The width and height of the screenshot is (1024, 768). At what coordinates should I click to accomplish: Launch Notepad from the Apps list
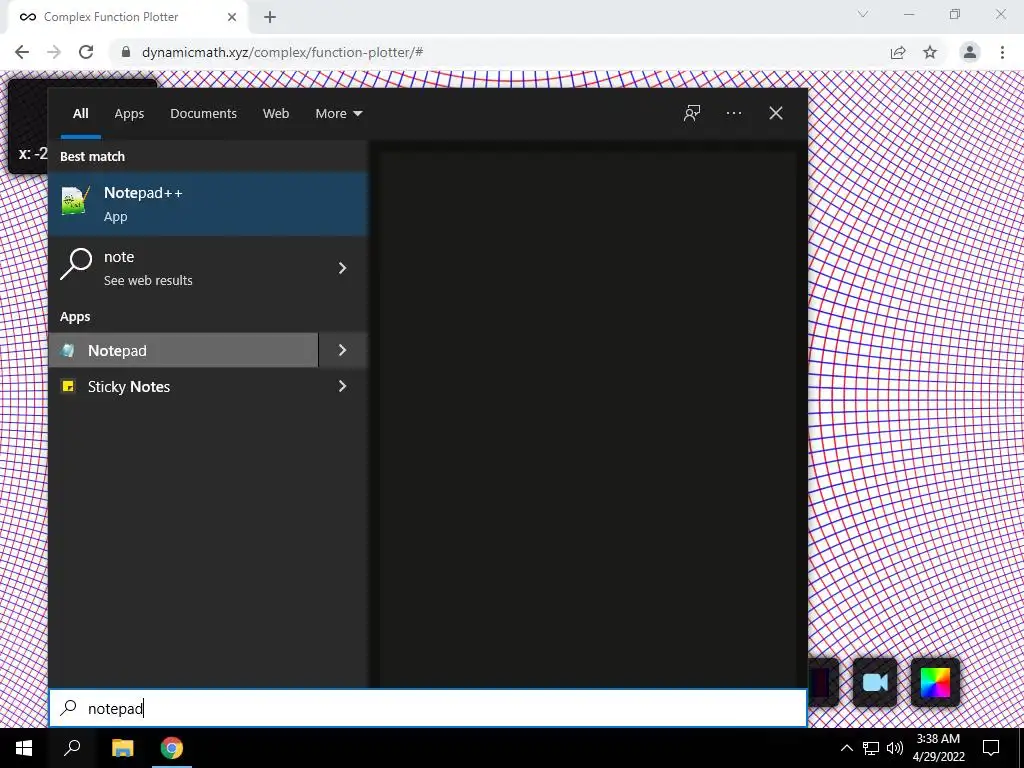tap(184, 350)
